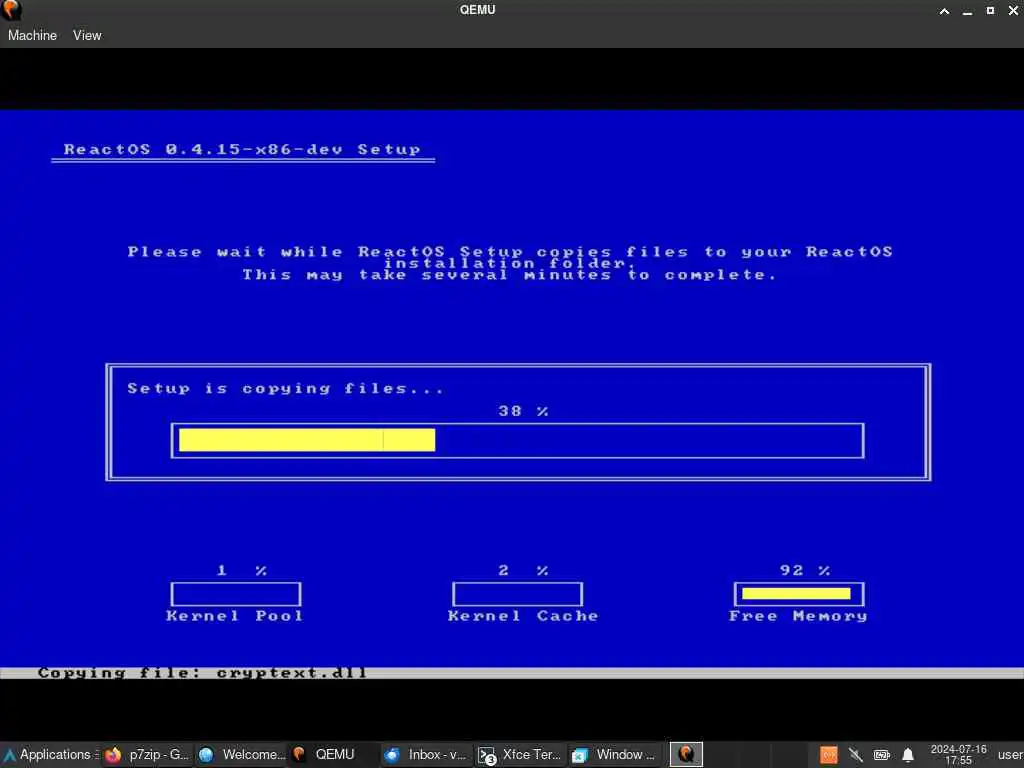Click the clock showing 2024-07-16 17:55

point(959,754)
